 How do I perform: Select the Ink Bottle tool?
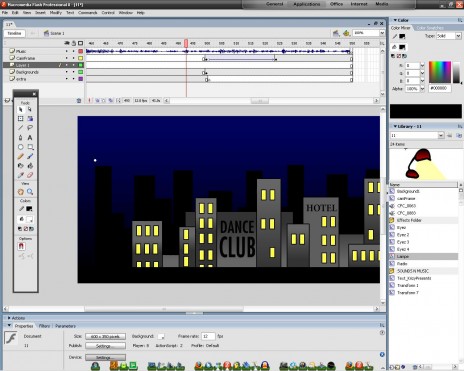coord(21,166)
